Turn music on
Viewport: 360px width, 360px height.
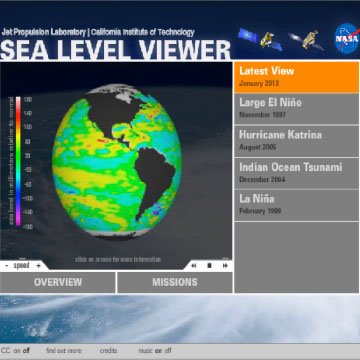tap(159, 351)
